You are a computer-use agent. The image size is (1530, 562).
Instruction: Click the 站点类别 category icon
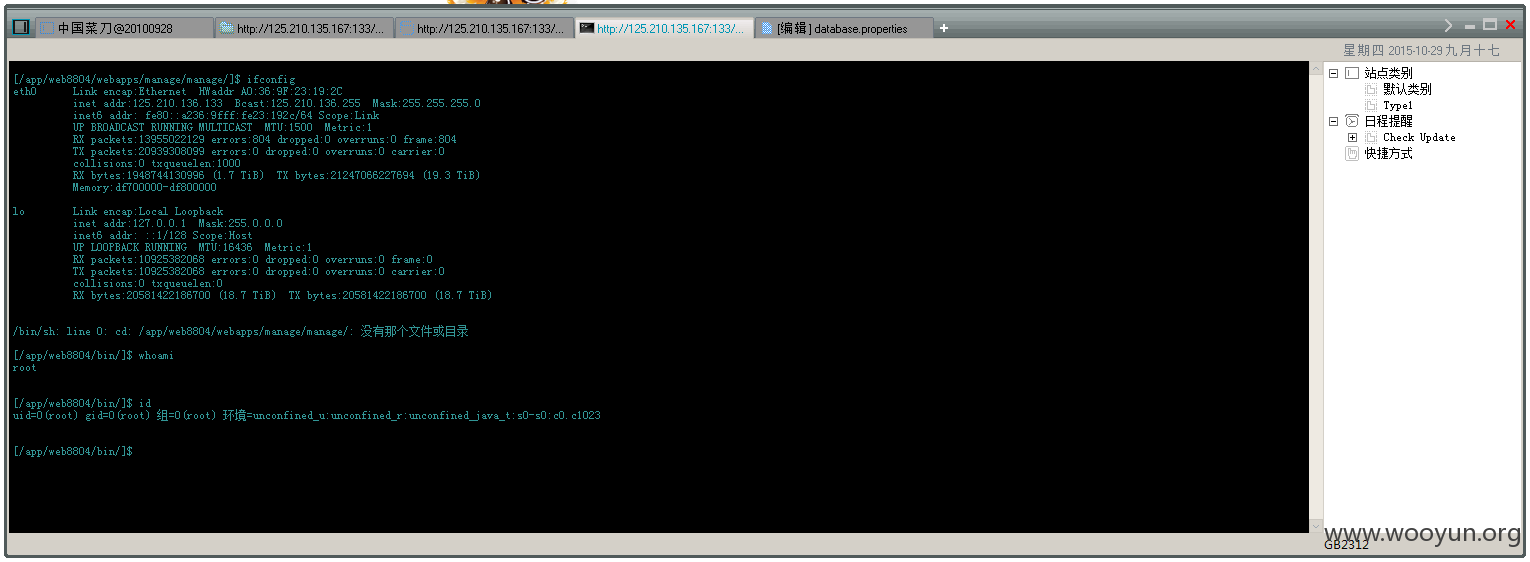(x=1352, y=73)
